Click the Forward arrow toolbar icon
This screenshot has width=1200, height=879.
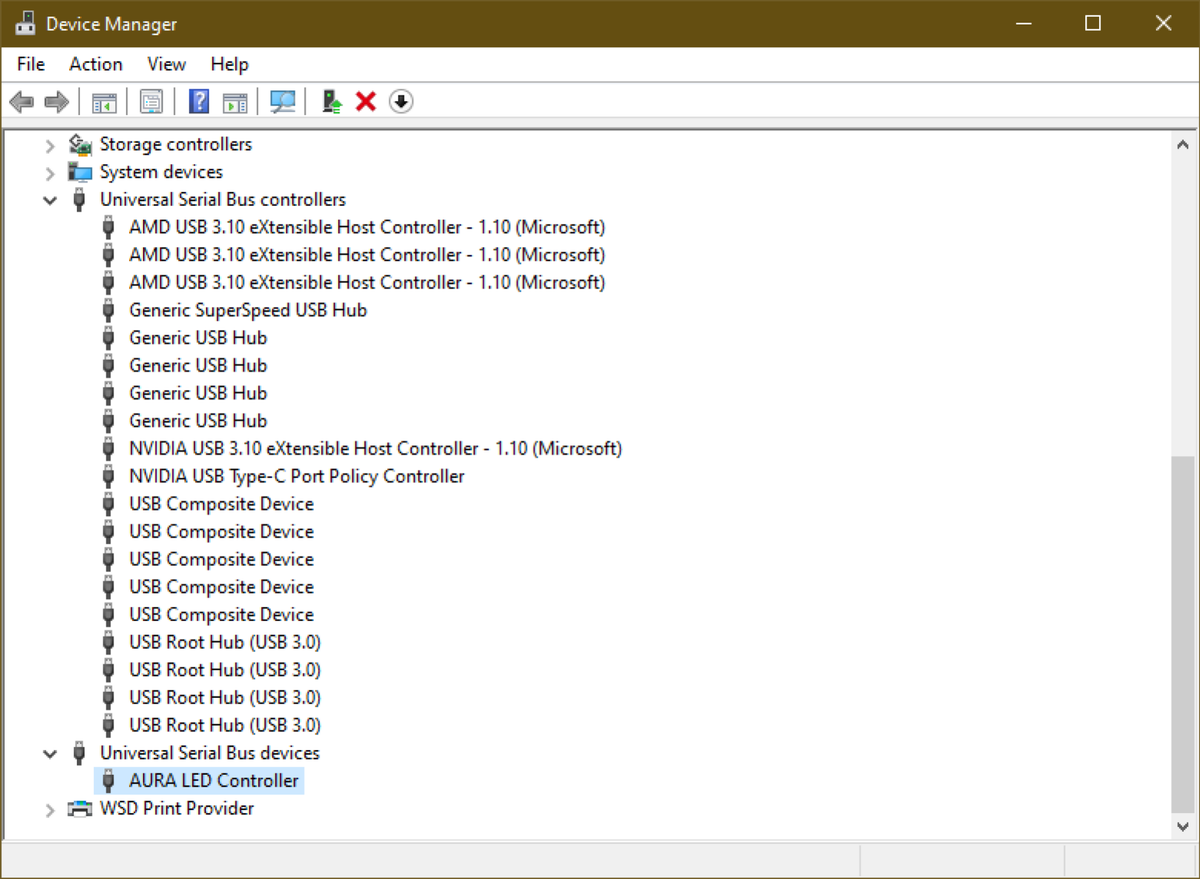[x=57, y=101]
